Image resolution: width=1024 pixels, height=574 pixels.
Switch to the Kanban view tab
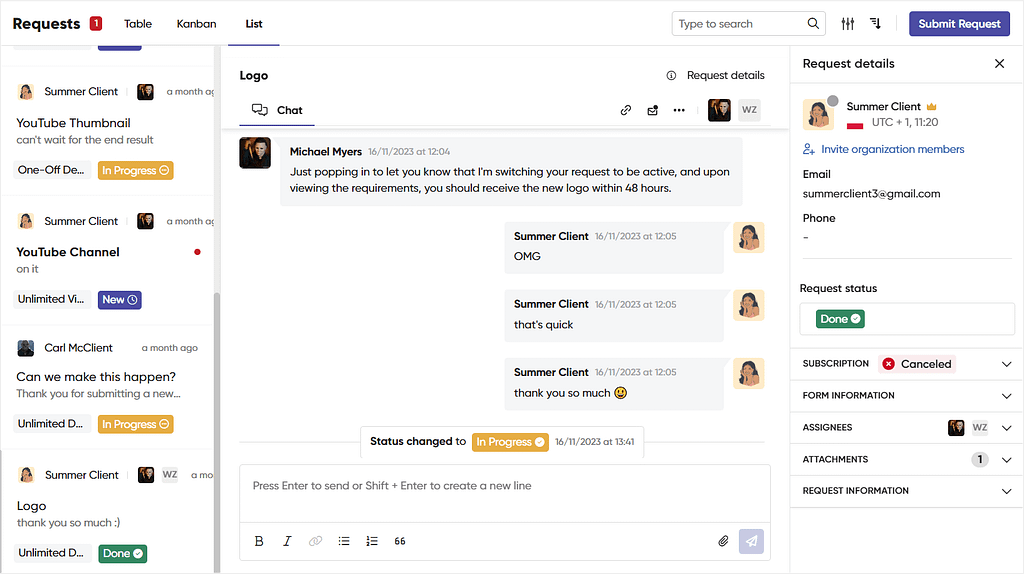click(196, 24)
